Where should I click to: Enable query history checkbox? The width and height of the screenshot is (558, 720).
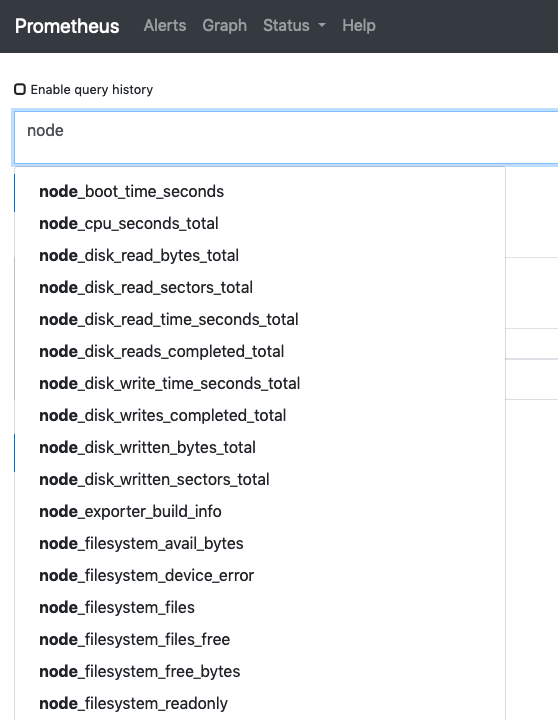20,89
